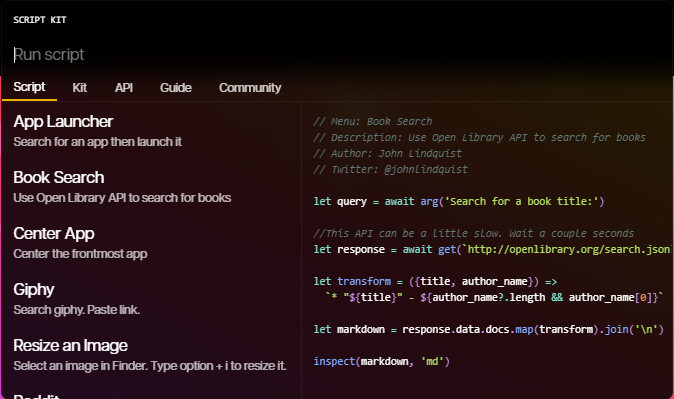
Task: Click the 'Search giphy. Paste link.' description
Action: coord(77,310)
